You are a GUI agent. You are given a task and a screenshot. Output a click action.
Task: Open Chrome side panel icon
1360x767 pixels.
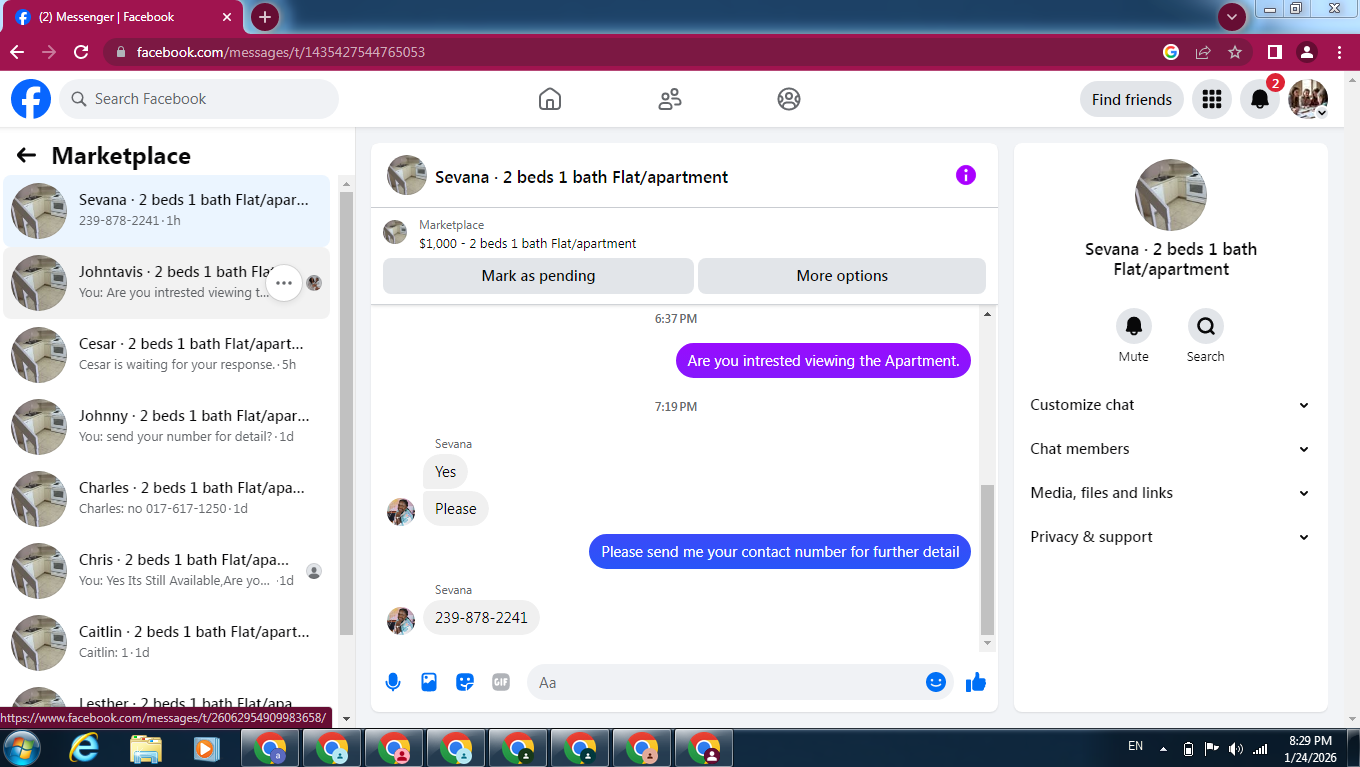pos(1275,52)
